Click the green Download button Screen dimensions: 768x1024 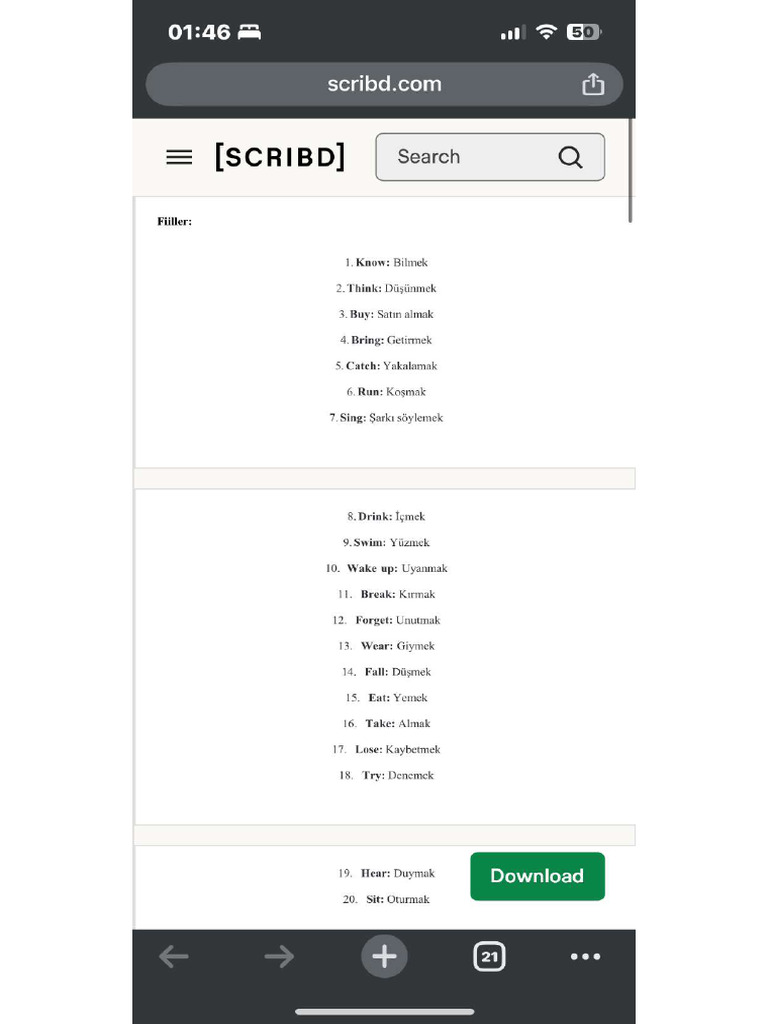click(x=537, y=876)
